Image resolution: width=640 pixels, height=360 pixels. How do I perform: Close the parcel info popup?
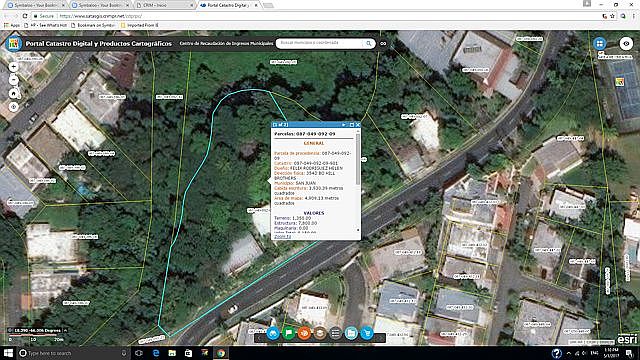(358, 124)
